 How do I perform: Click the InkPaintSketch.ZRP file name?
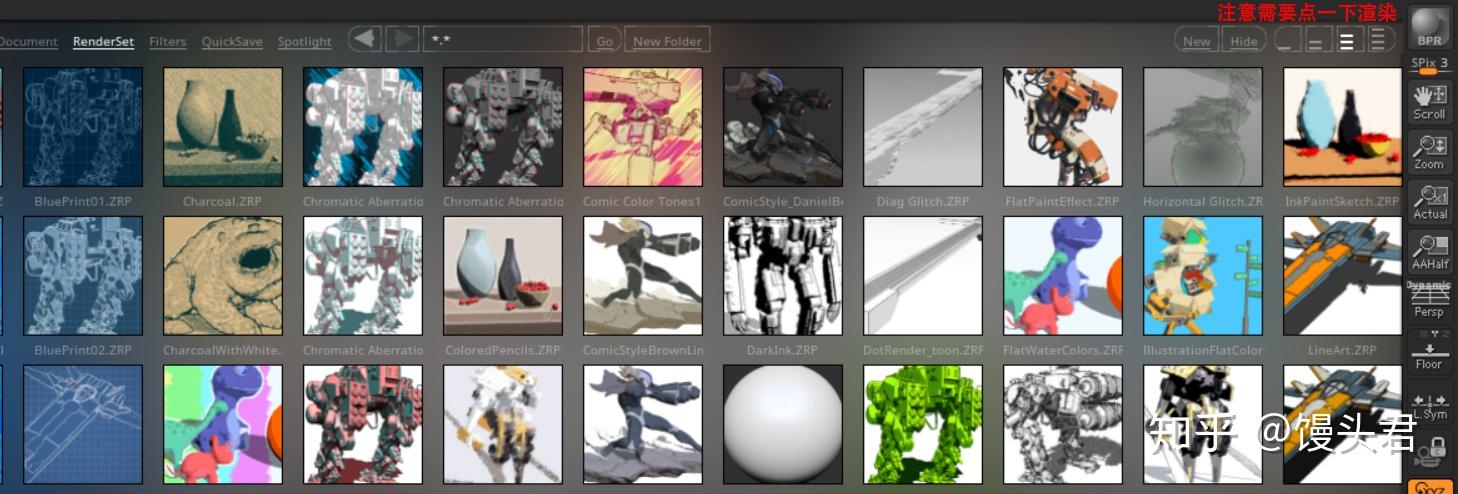(1343, 202)
